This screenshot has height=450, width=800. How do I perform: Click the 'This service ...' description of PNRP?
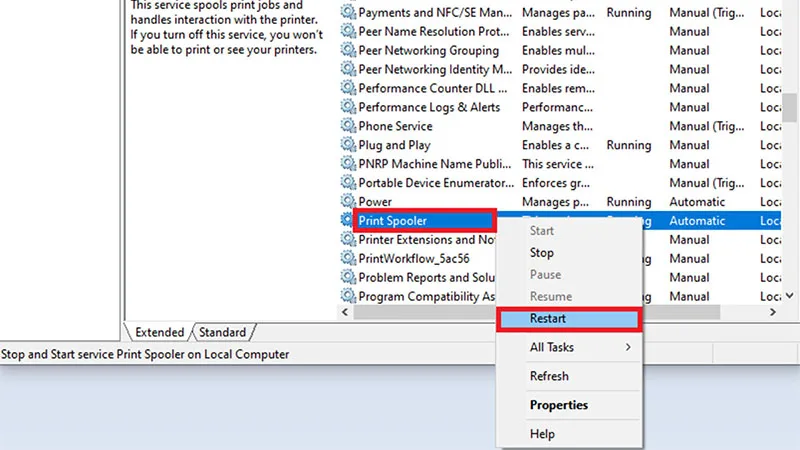coord(558,164)
